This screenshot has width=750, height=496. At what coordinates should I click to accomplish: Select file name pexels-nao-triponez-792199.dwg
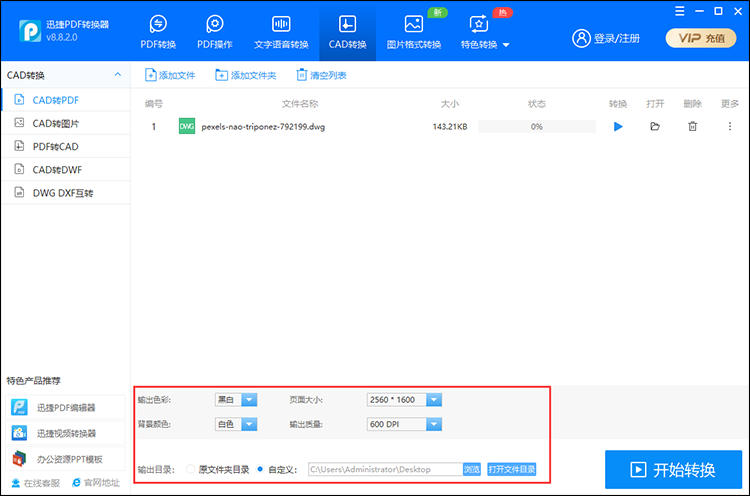263,127
